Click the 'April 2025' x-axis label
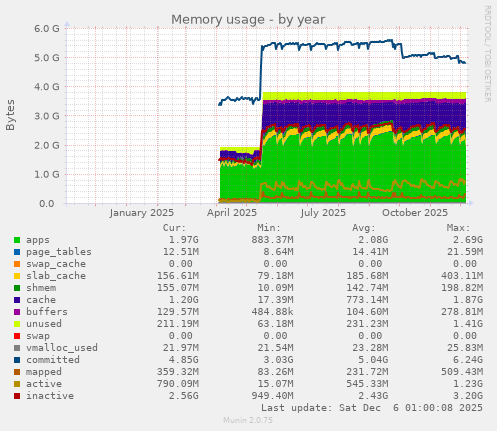 pyautogui.click(x=232, y=213)
